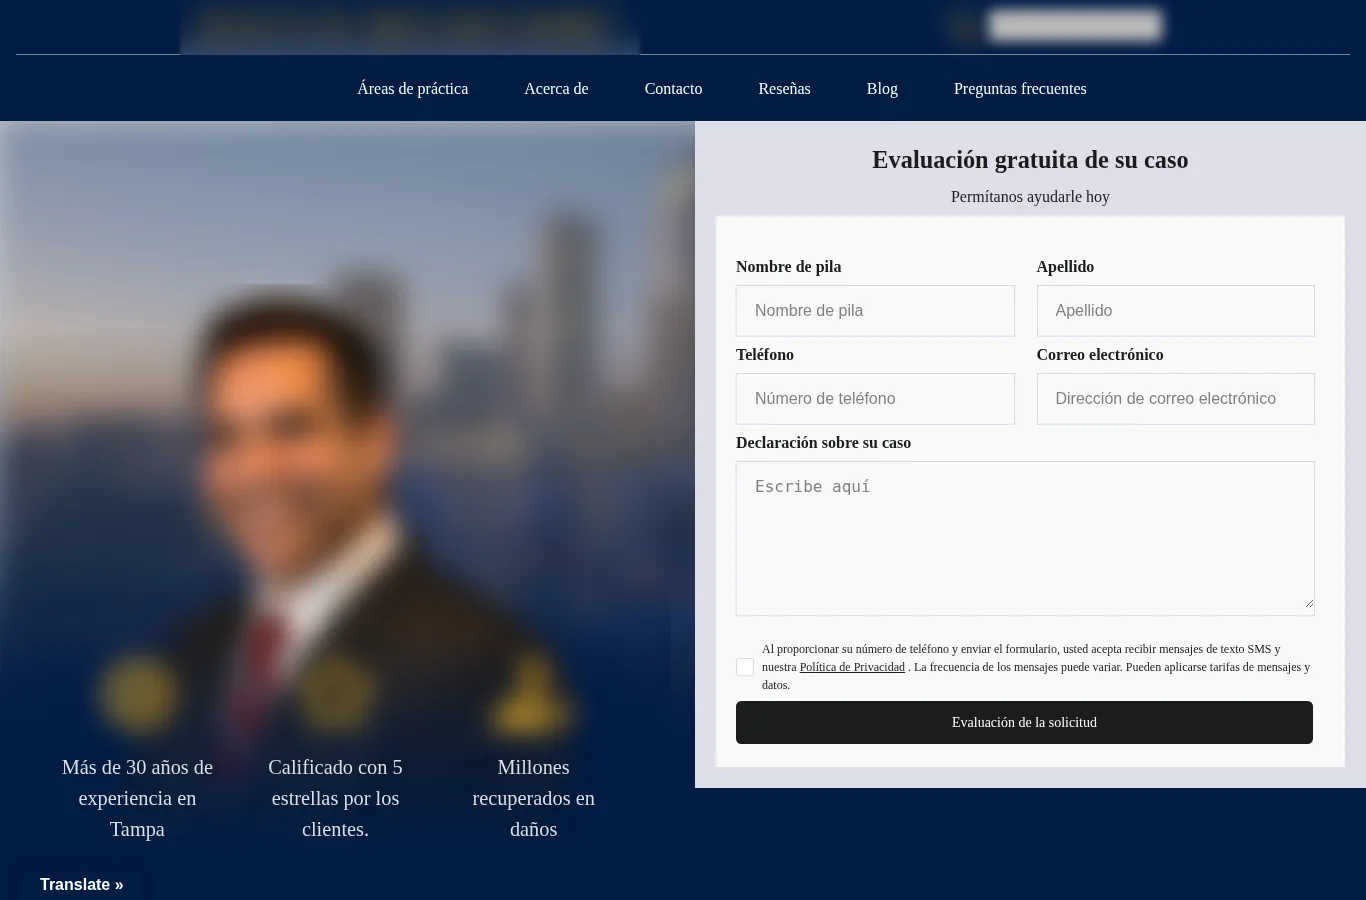Click the Correo electrónico field label

click(x=1100, y=355)
